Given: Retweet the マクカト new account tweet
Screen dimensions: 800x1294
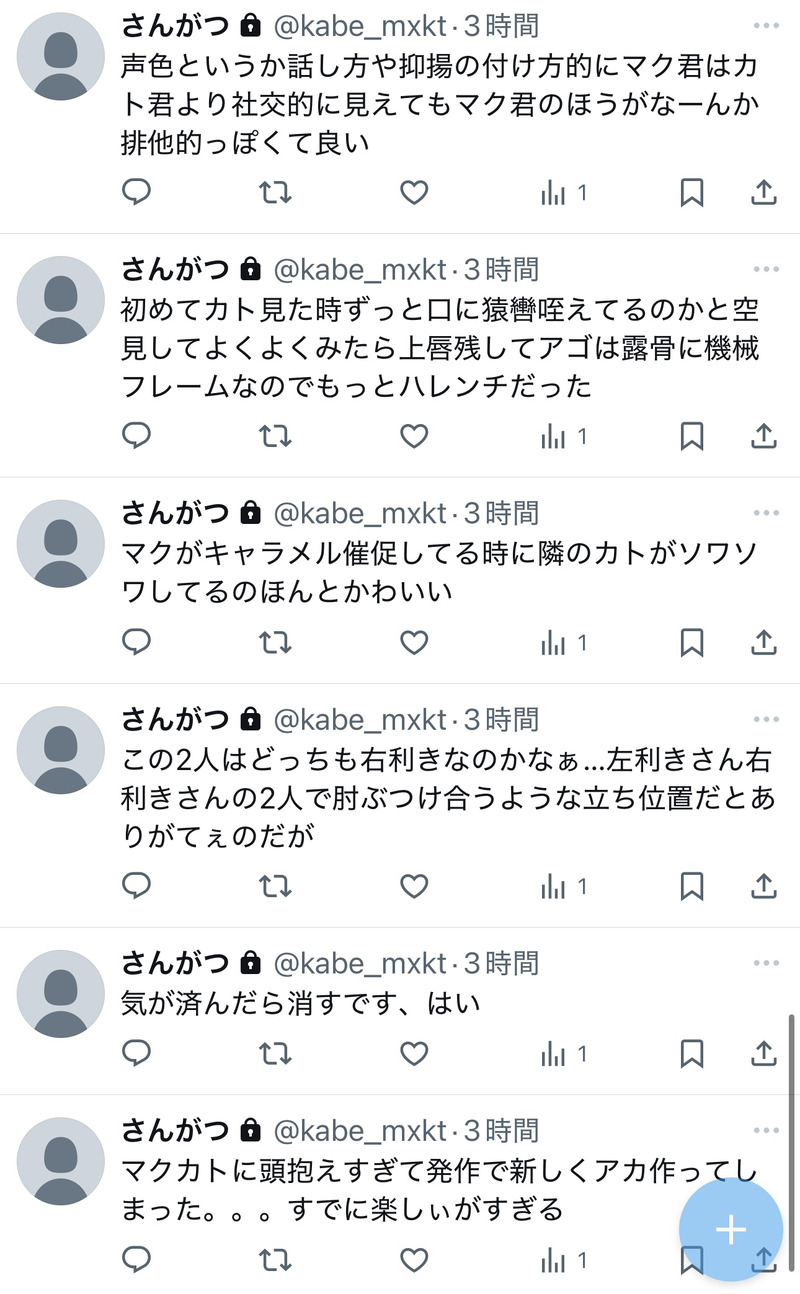Looking at the screenshot, I should pos(275,1260).
